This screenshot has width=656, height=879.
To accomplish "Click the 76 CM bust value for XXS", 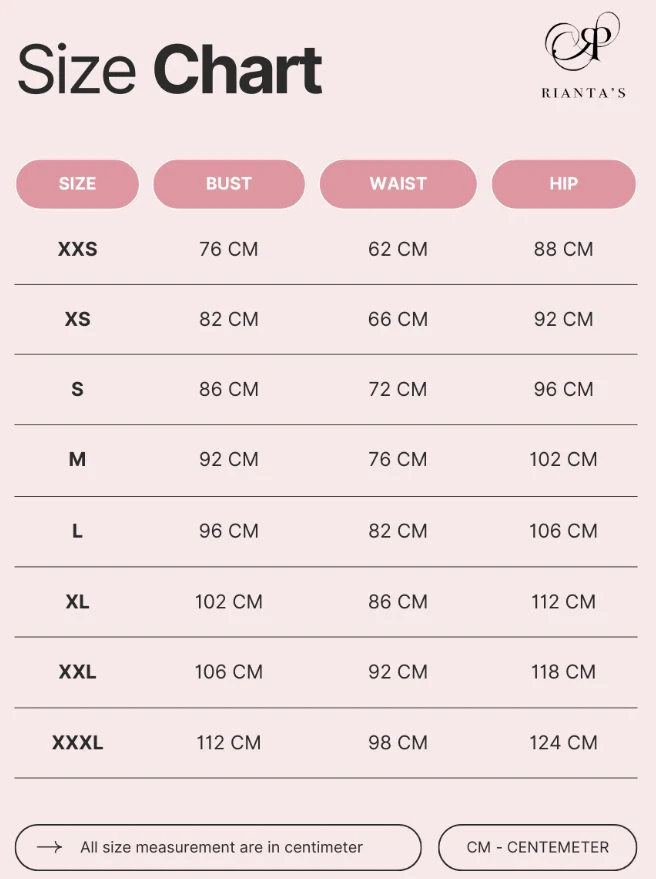I will coord(229,249).
